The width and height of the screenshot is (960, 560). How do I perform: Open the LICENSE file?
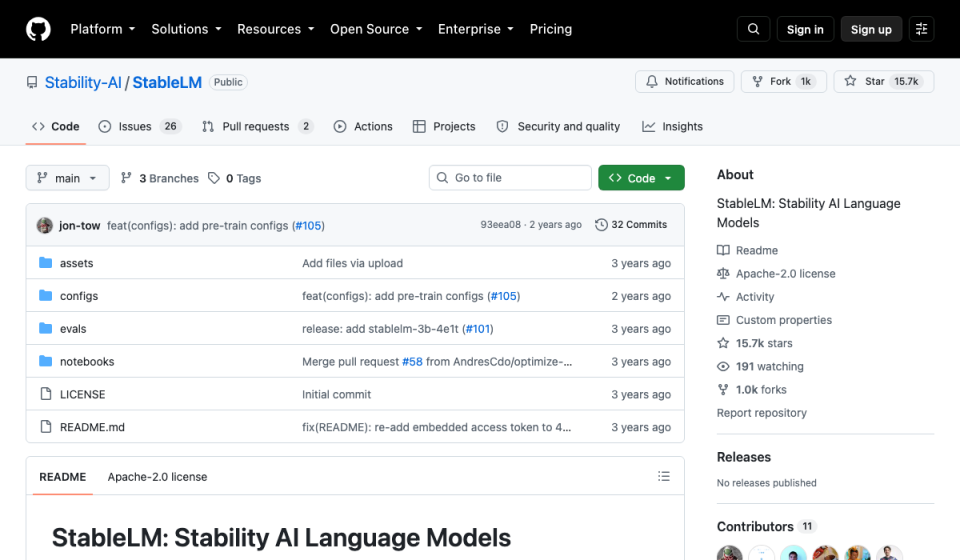click(x=83, y=395)
